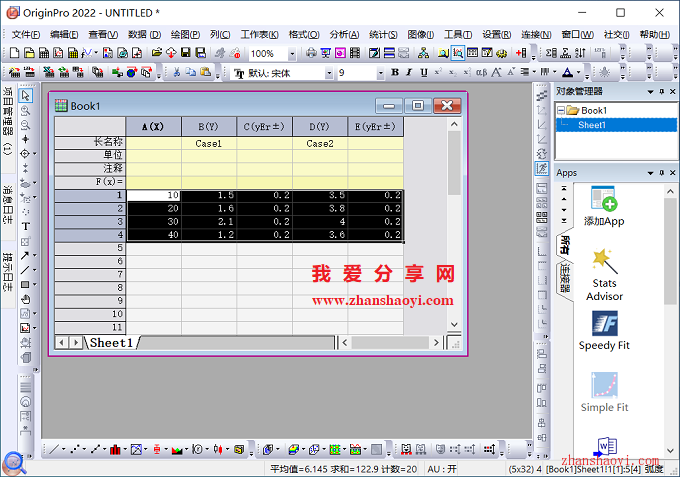680x477 pixels.
Task: Open the 100% zoom level dropdown
Action: pyautogui.click(x=292, y=54)
